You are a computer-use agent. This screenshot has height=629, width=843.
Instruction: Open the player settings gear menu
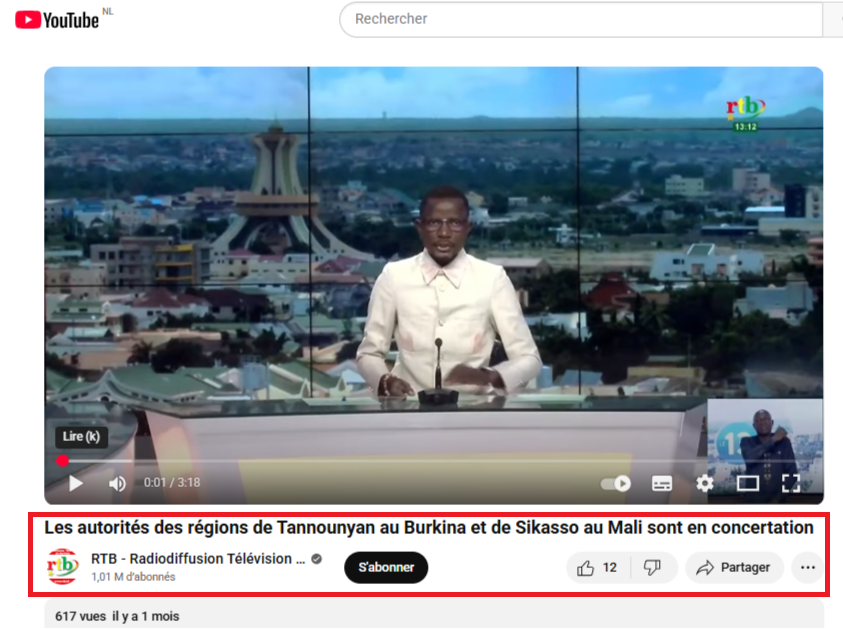pos(705,484)
